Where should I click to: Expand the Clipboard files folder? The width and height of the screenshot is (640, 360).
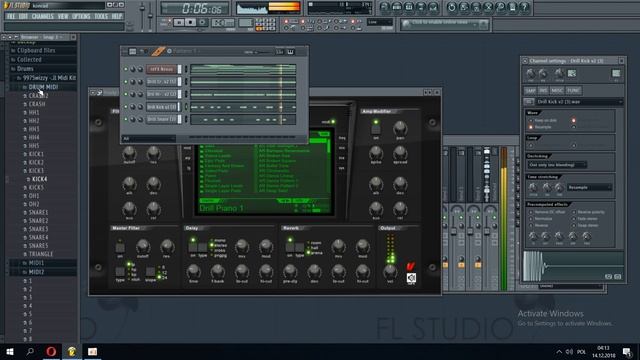tap(36, 51)
